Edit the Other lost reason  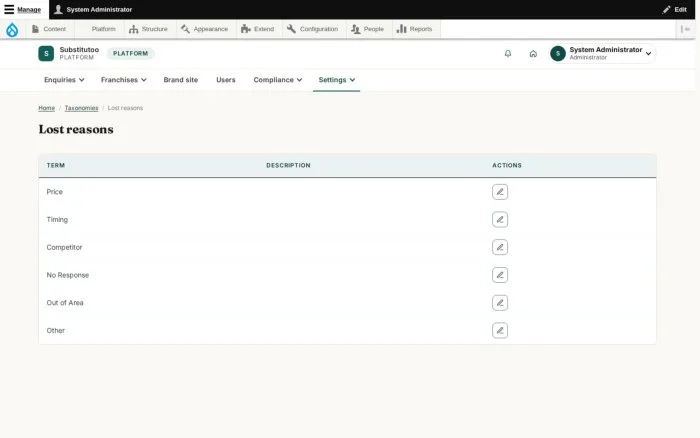point(500,330)
